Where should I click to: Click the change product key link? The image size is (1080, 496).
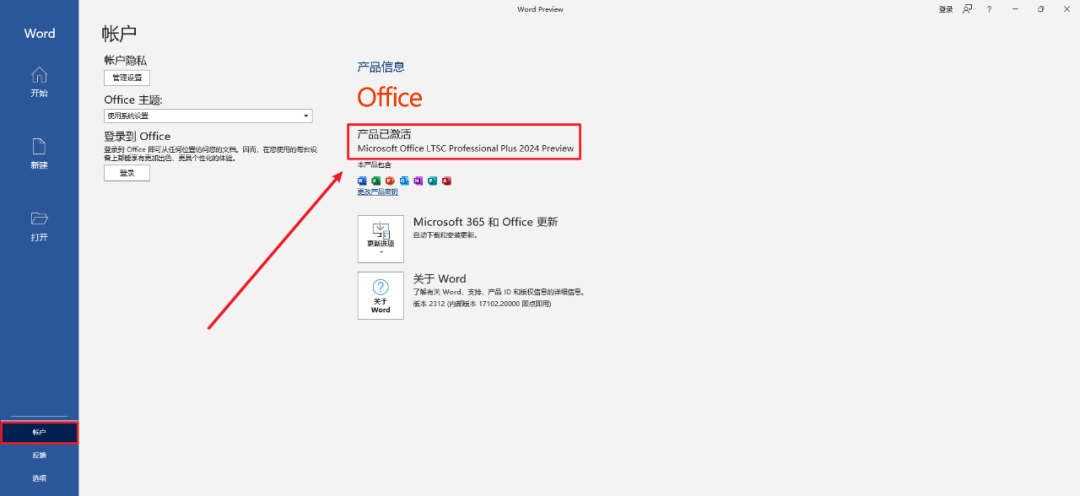378,192
